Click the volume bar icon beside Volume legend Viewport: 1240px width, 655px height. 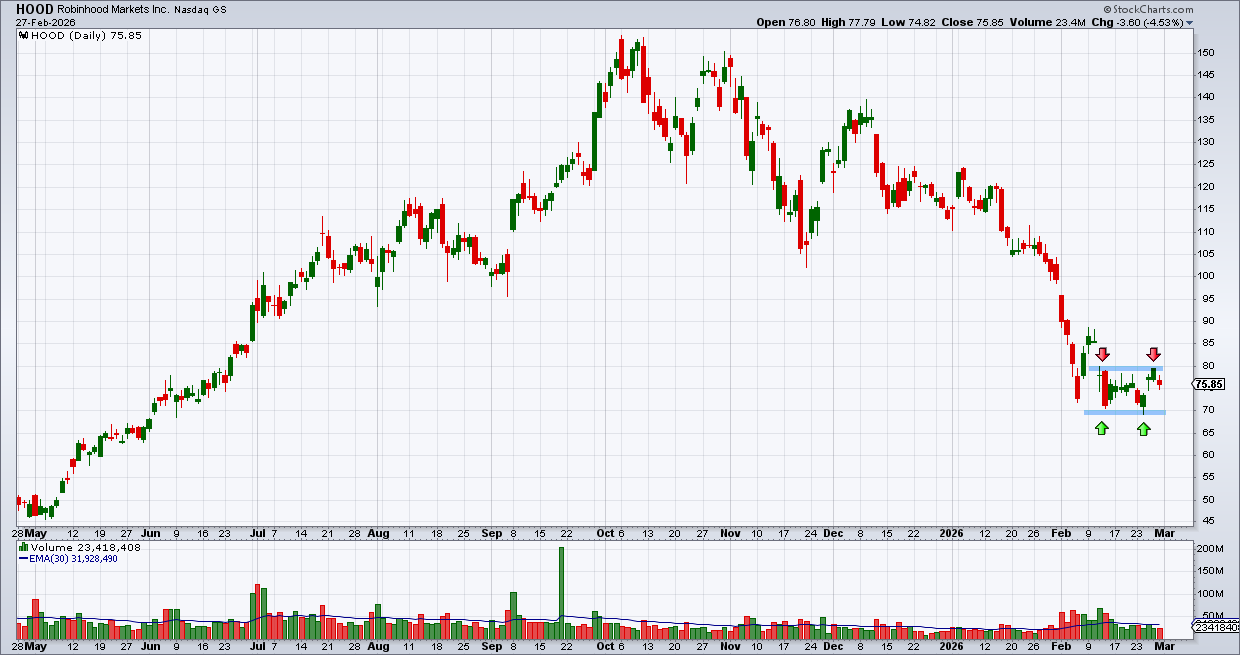click(x=24, y=548)
